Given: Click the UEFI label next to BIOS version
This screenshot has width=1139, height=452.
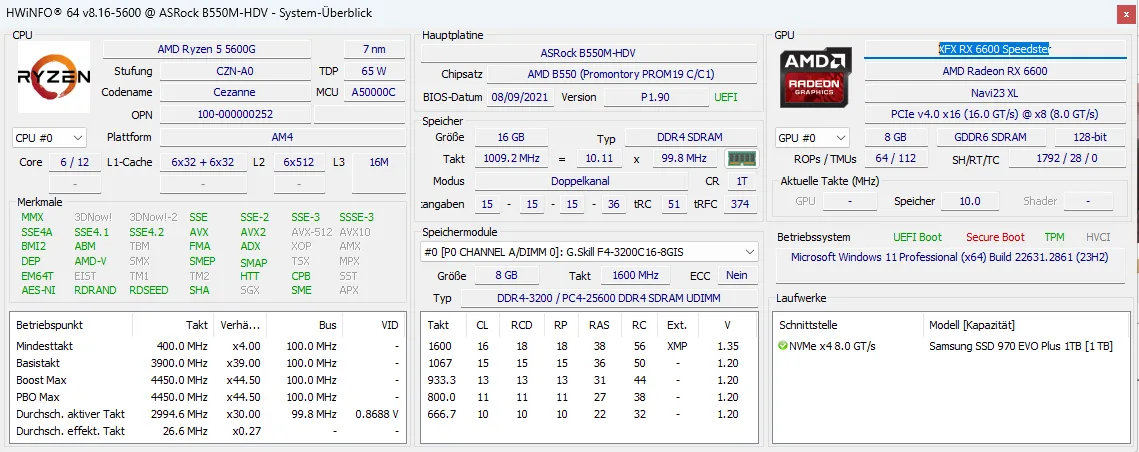Looking at the screenshot, I should 725,97.
